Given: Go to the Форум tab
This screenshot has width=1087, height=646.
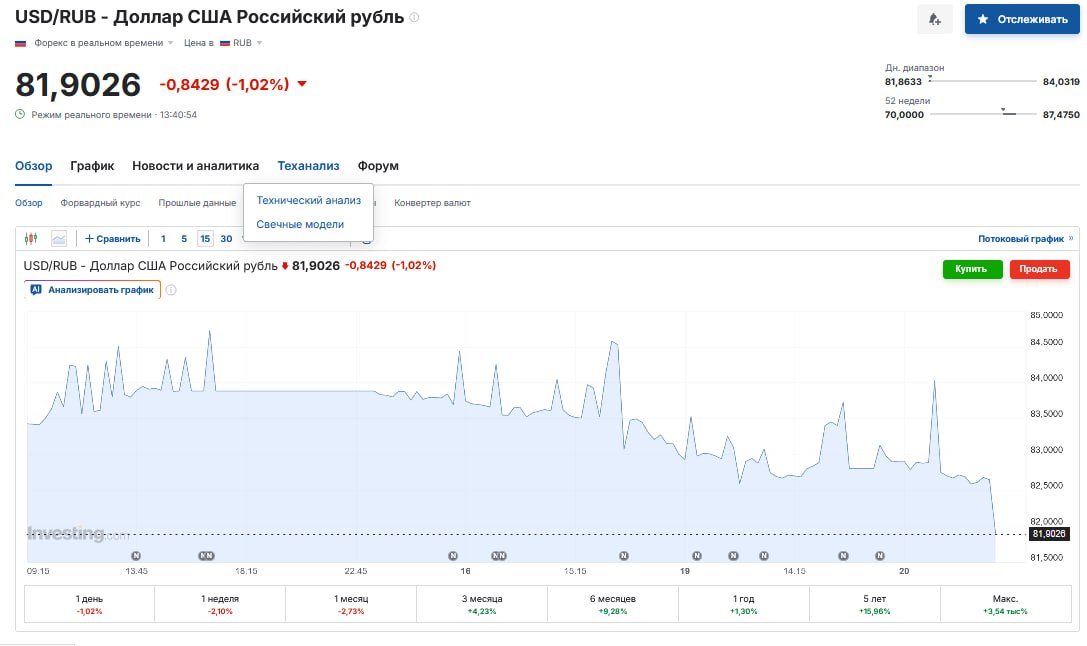Looking at the screenshot, I should point(378,166).
